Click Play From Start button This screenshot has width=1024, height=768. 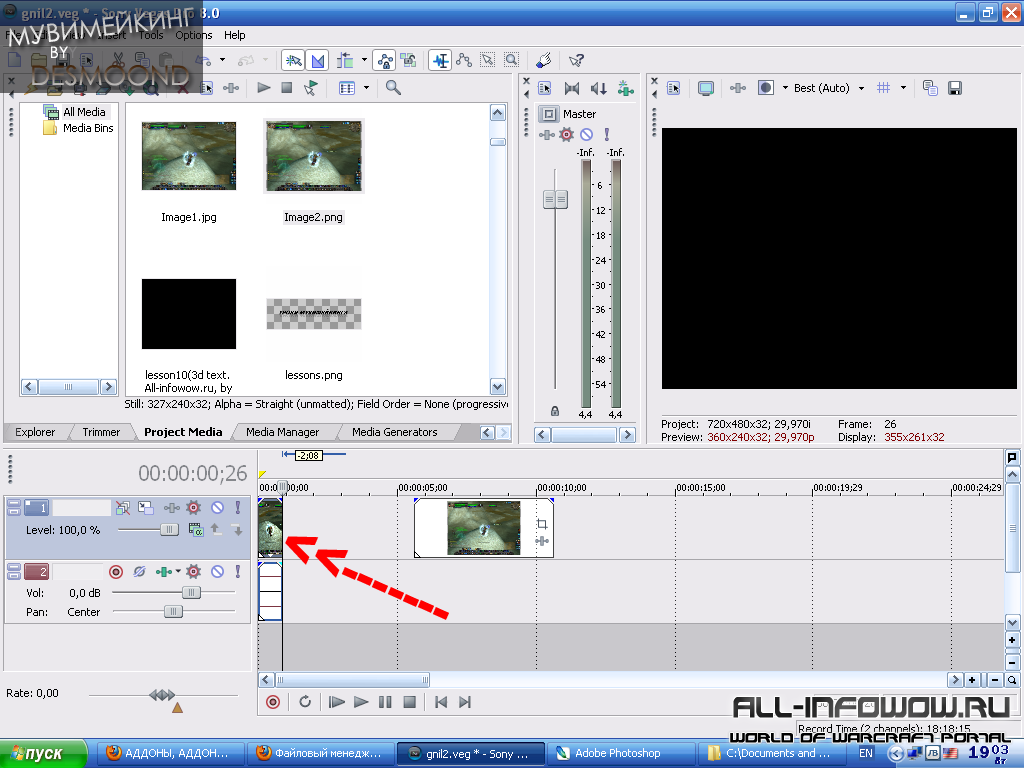pyautogui.click(x=336, y=702)
